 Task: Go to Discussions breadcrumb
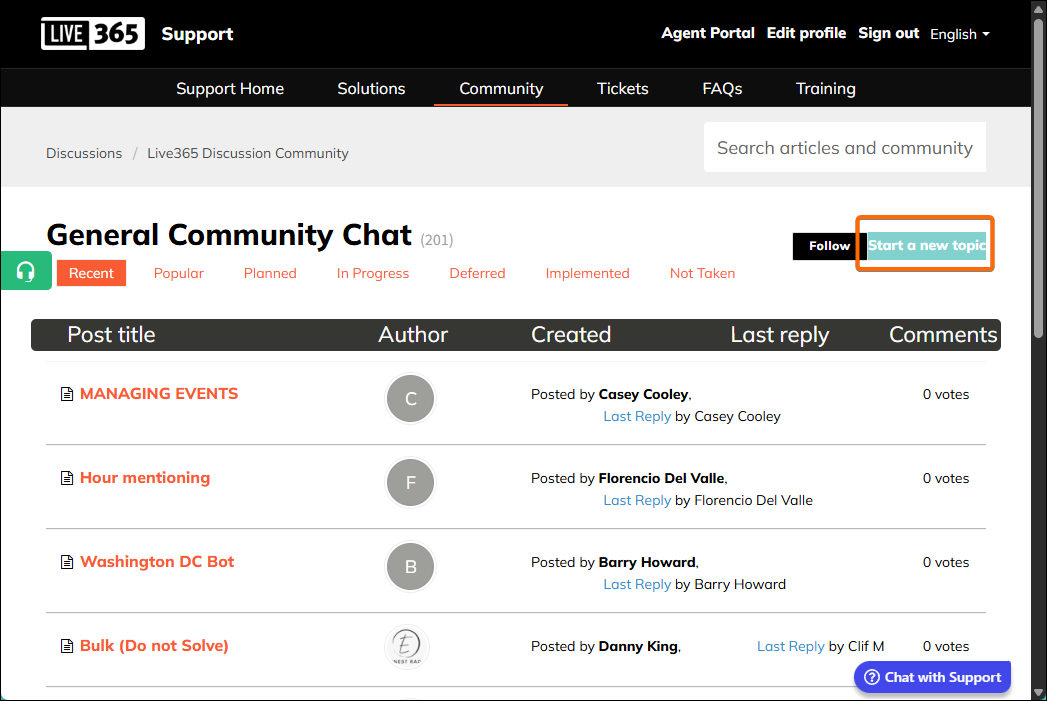[x=84, y=154]
